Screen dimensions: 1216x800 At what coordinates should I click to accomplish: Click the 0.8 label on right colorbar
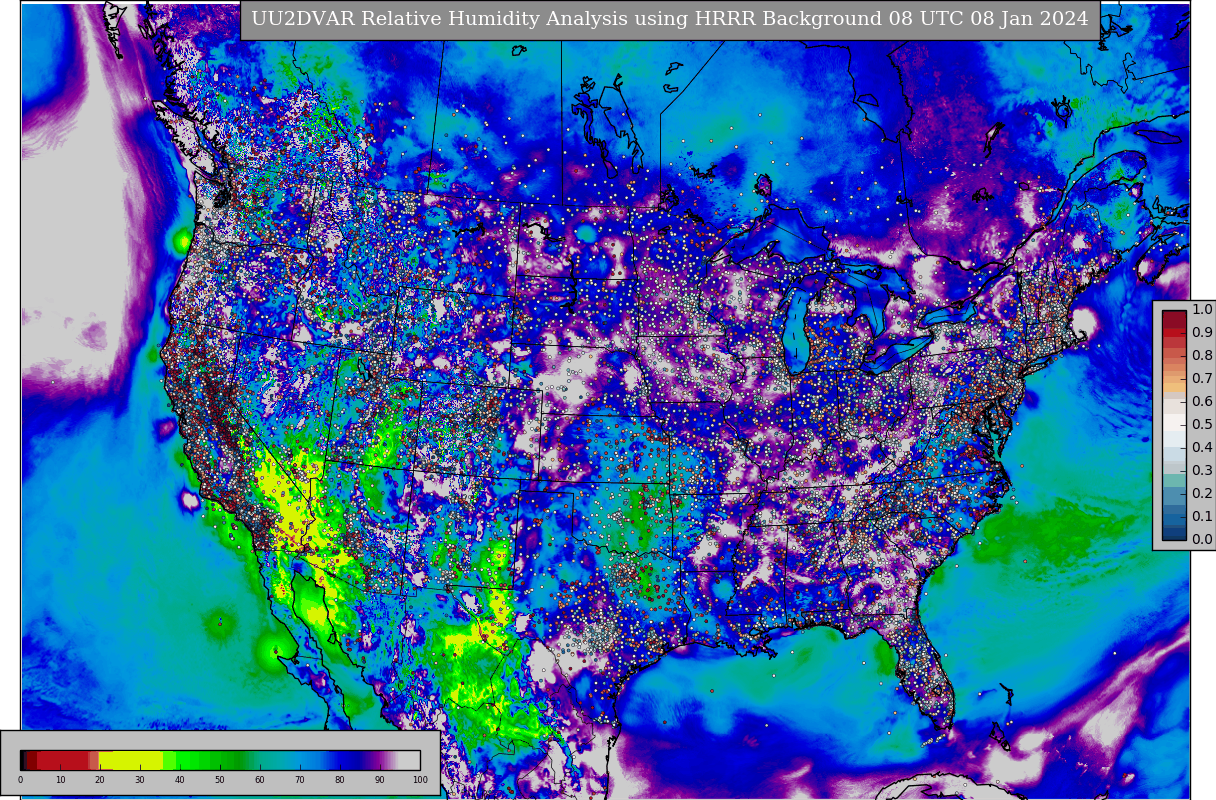click(1202, 356)
